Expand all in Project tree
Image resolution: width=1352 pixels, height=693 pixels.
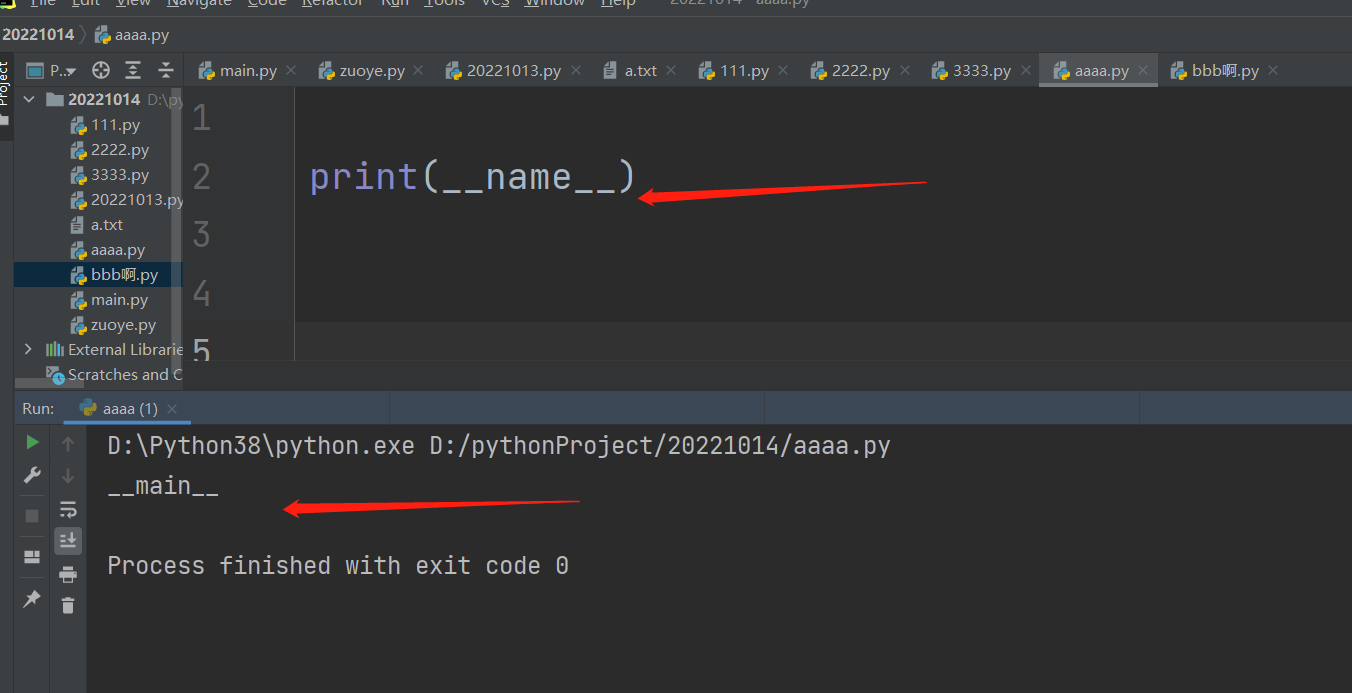click(x=133, y=70)
